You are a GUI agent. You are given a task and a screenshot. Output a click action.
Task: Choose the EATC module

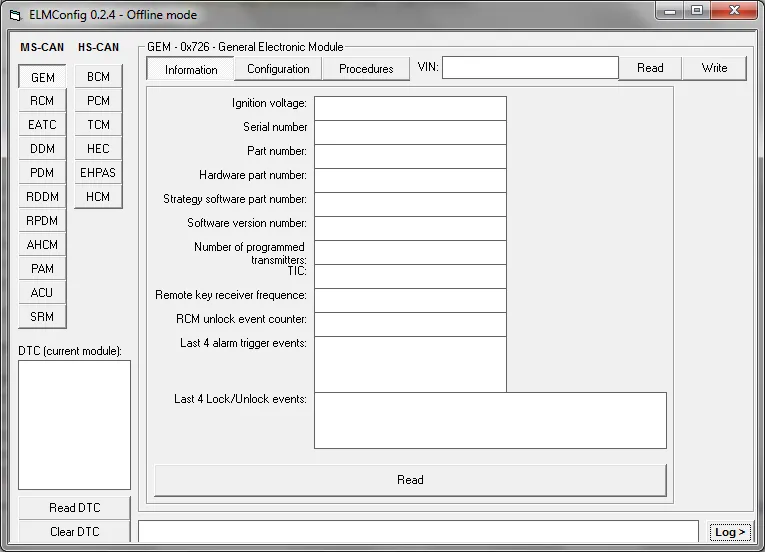click(42, 125)
